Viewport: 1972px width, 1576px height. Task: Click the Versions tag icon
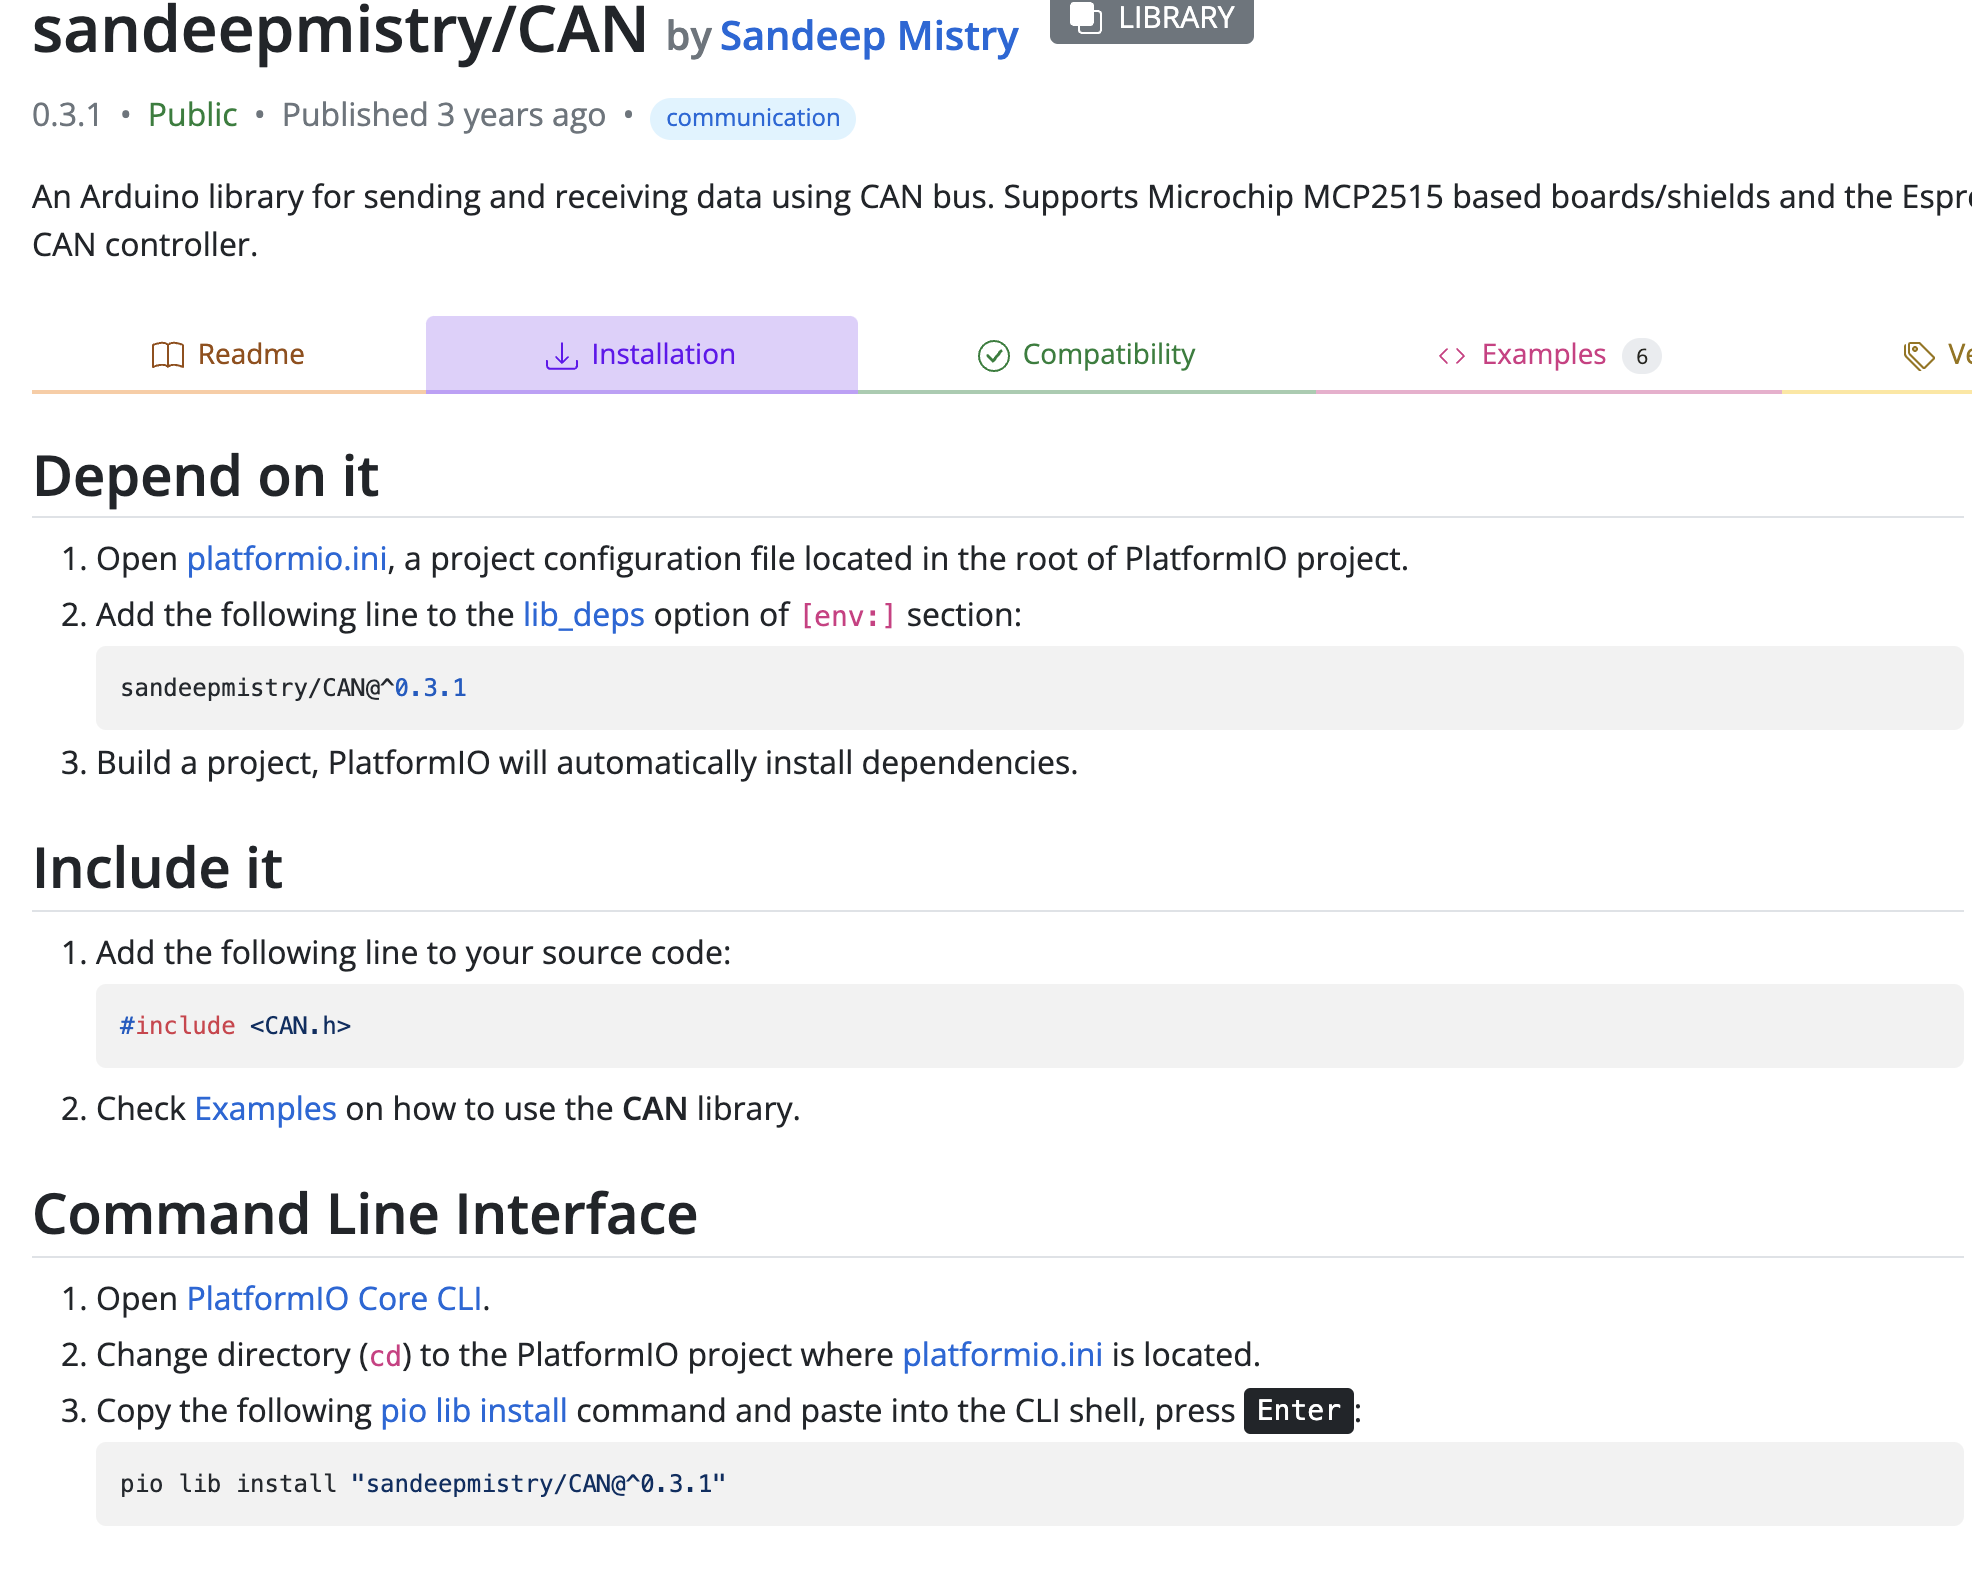point(1918,355)
